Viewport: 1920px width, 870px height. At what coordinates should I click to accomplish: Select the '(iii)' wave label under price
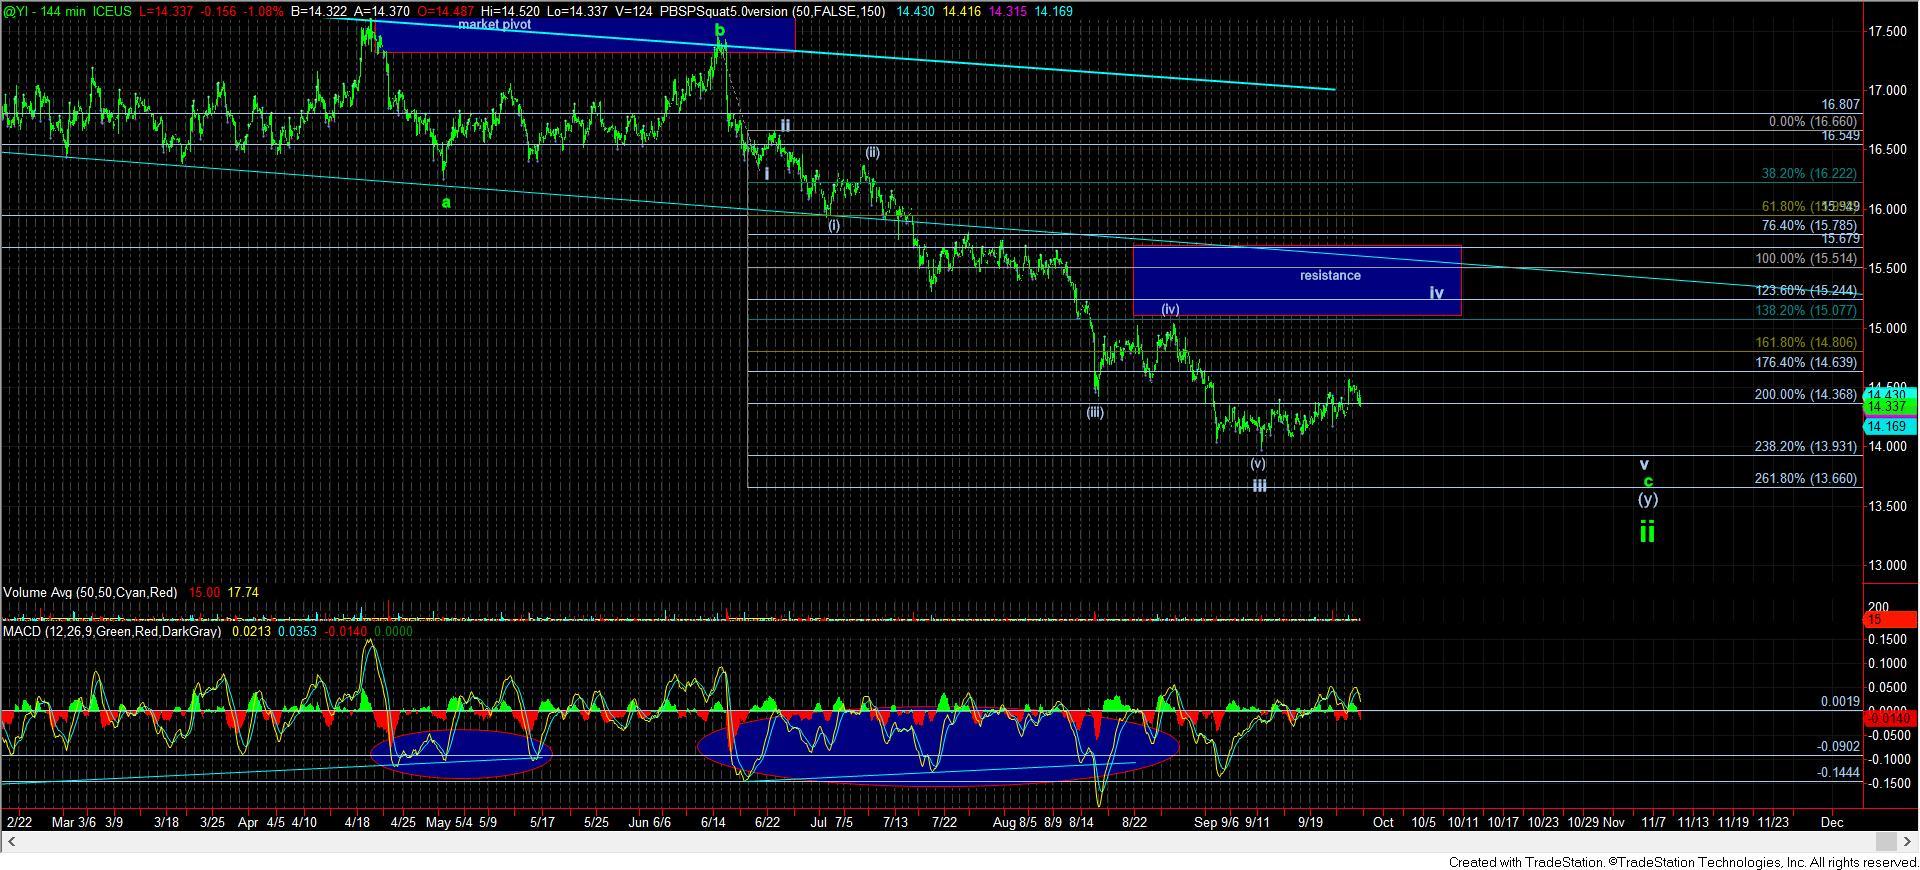1095,412
